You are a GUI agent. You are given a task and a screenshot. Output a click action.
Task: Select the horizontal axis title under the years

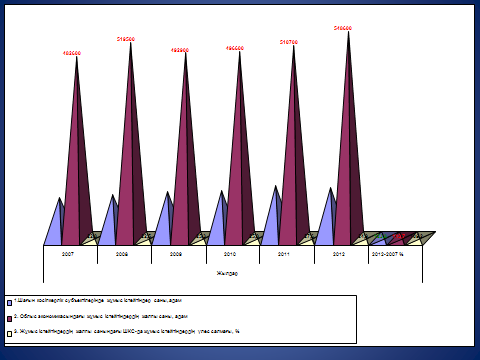click(x=227, y=273)
